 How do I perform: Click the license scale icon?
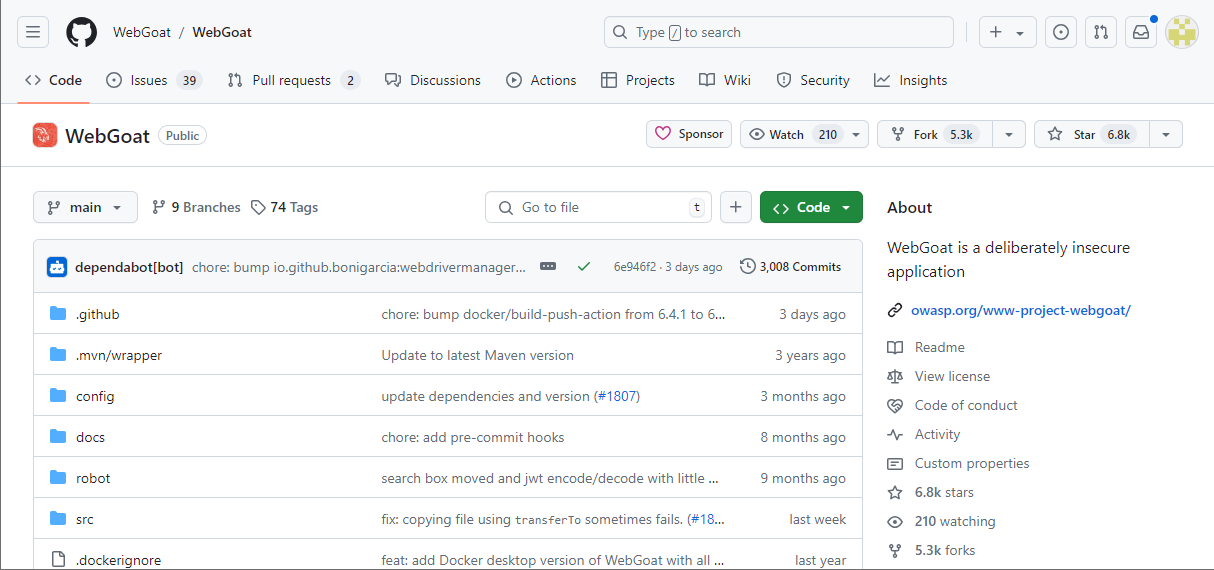click(x=895, y=376)
